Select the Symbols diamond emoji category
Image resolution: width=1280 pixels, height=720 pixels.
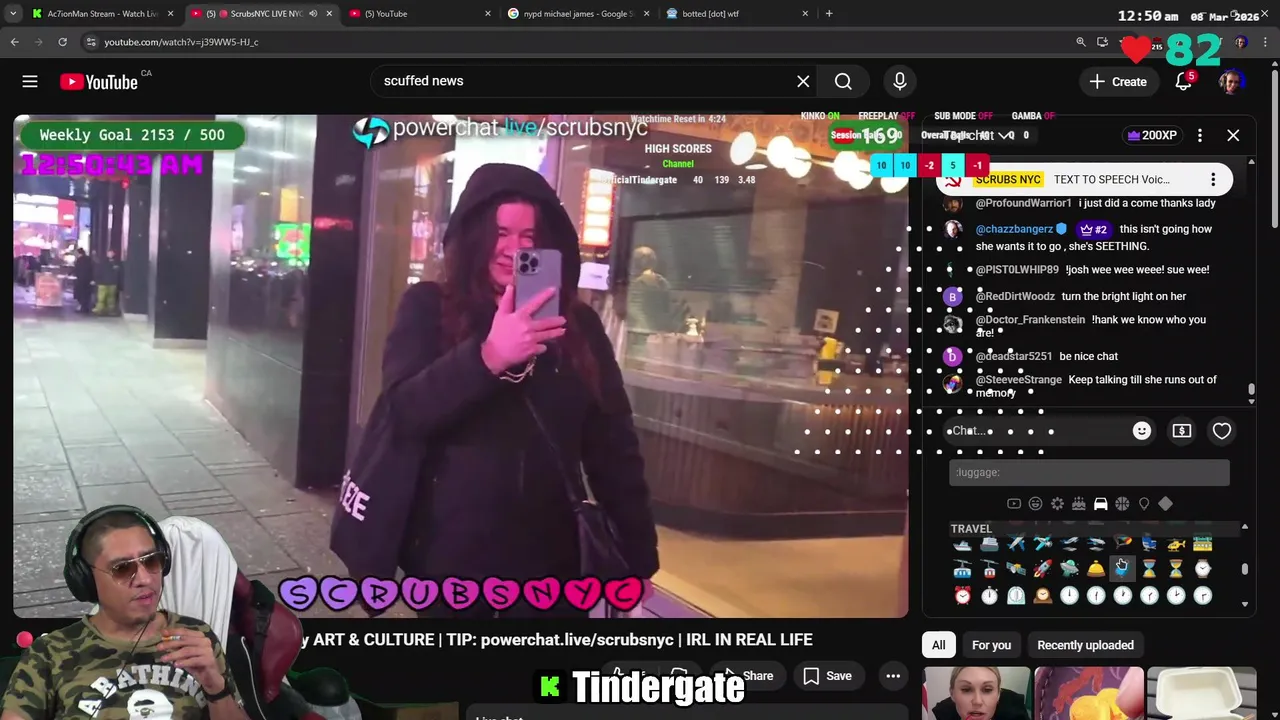click(1165, 504)
